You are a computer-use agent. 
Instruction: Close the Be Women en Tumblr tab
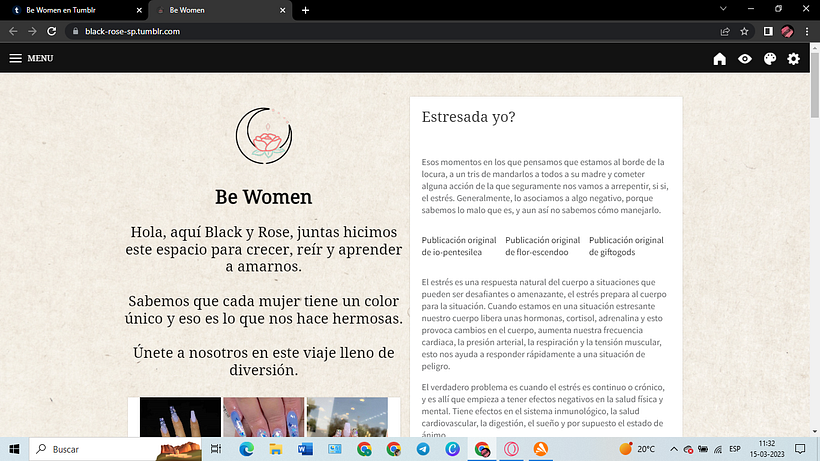point(139,10)
